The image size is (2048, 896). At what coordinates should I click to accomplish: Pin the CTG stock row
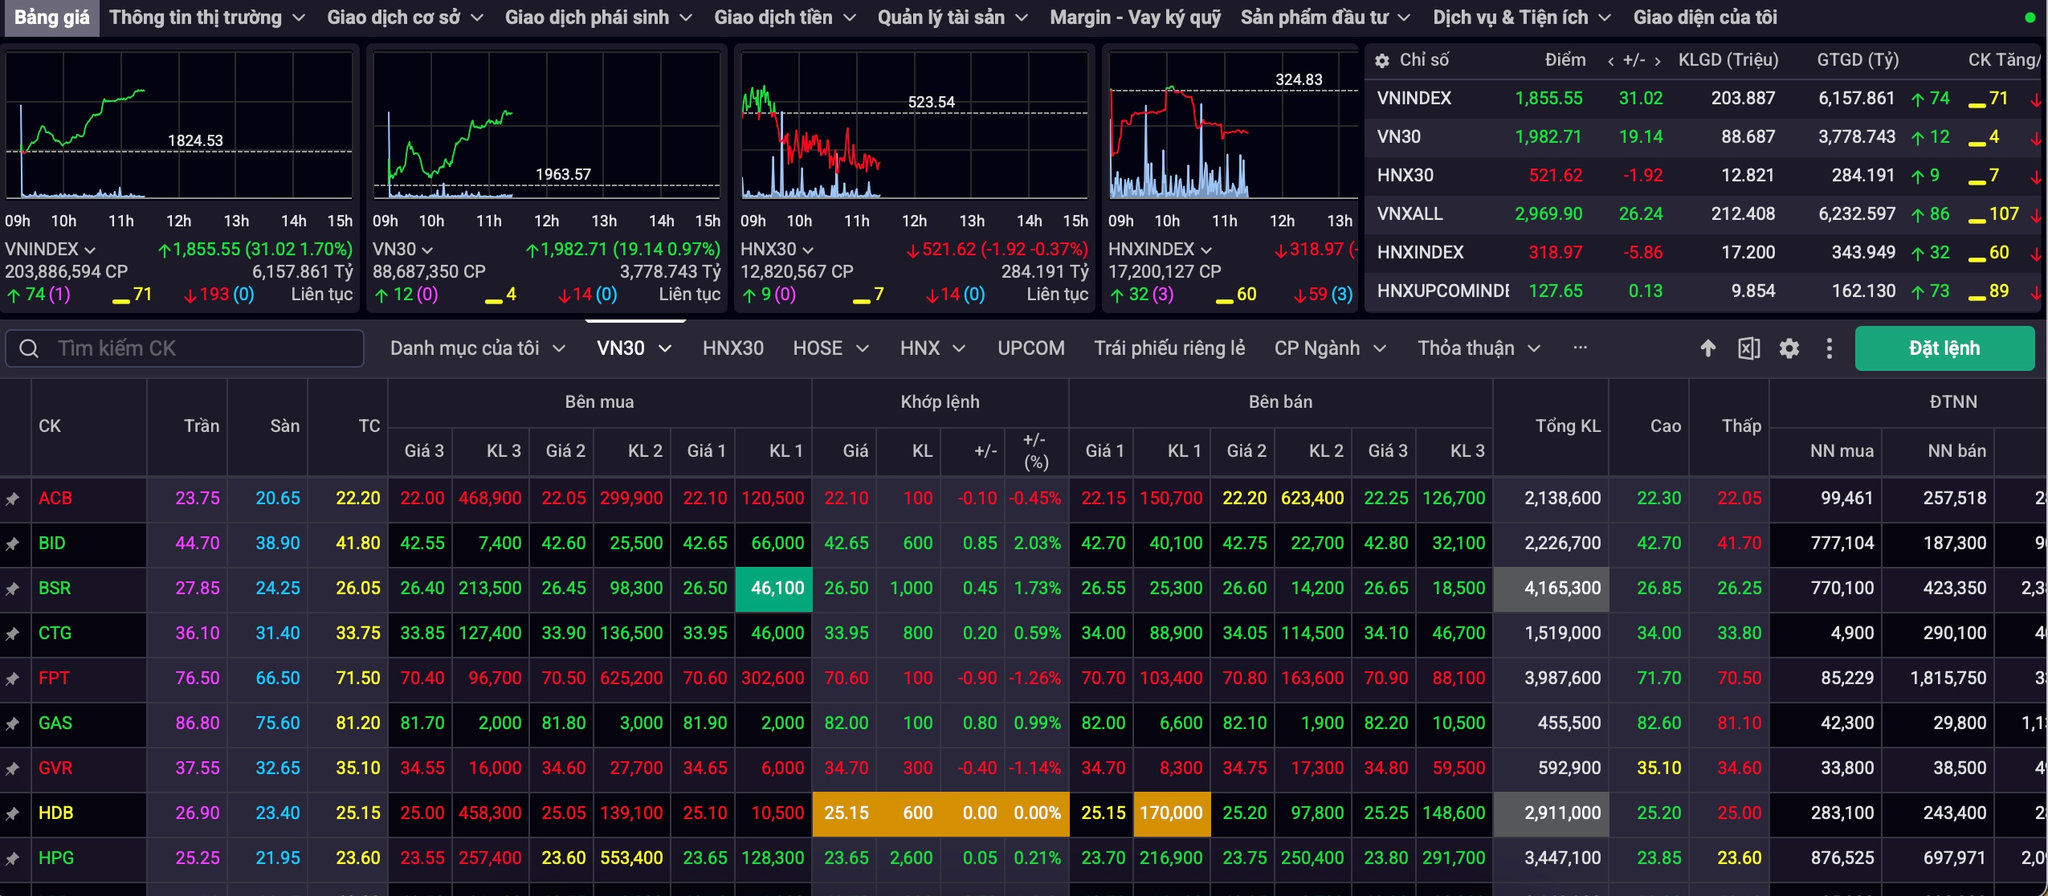(13, 633)
